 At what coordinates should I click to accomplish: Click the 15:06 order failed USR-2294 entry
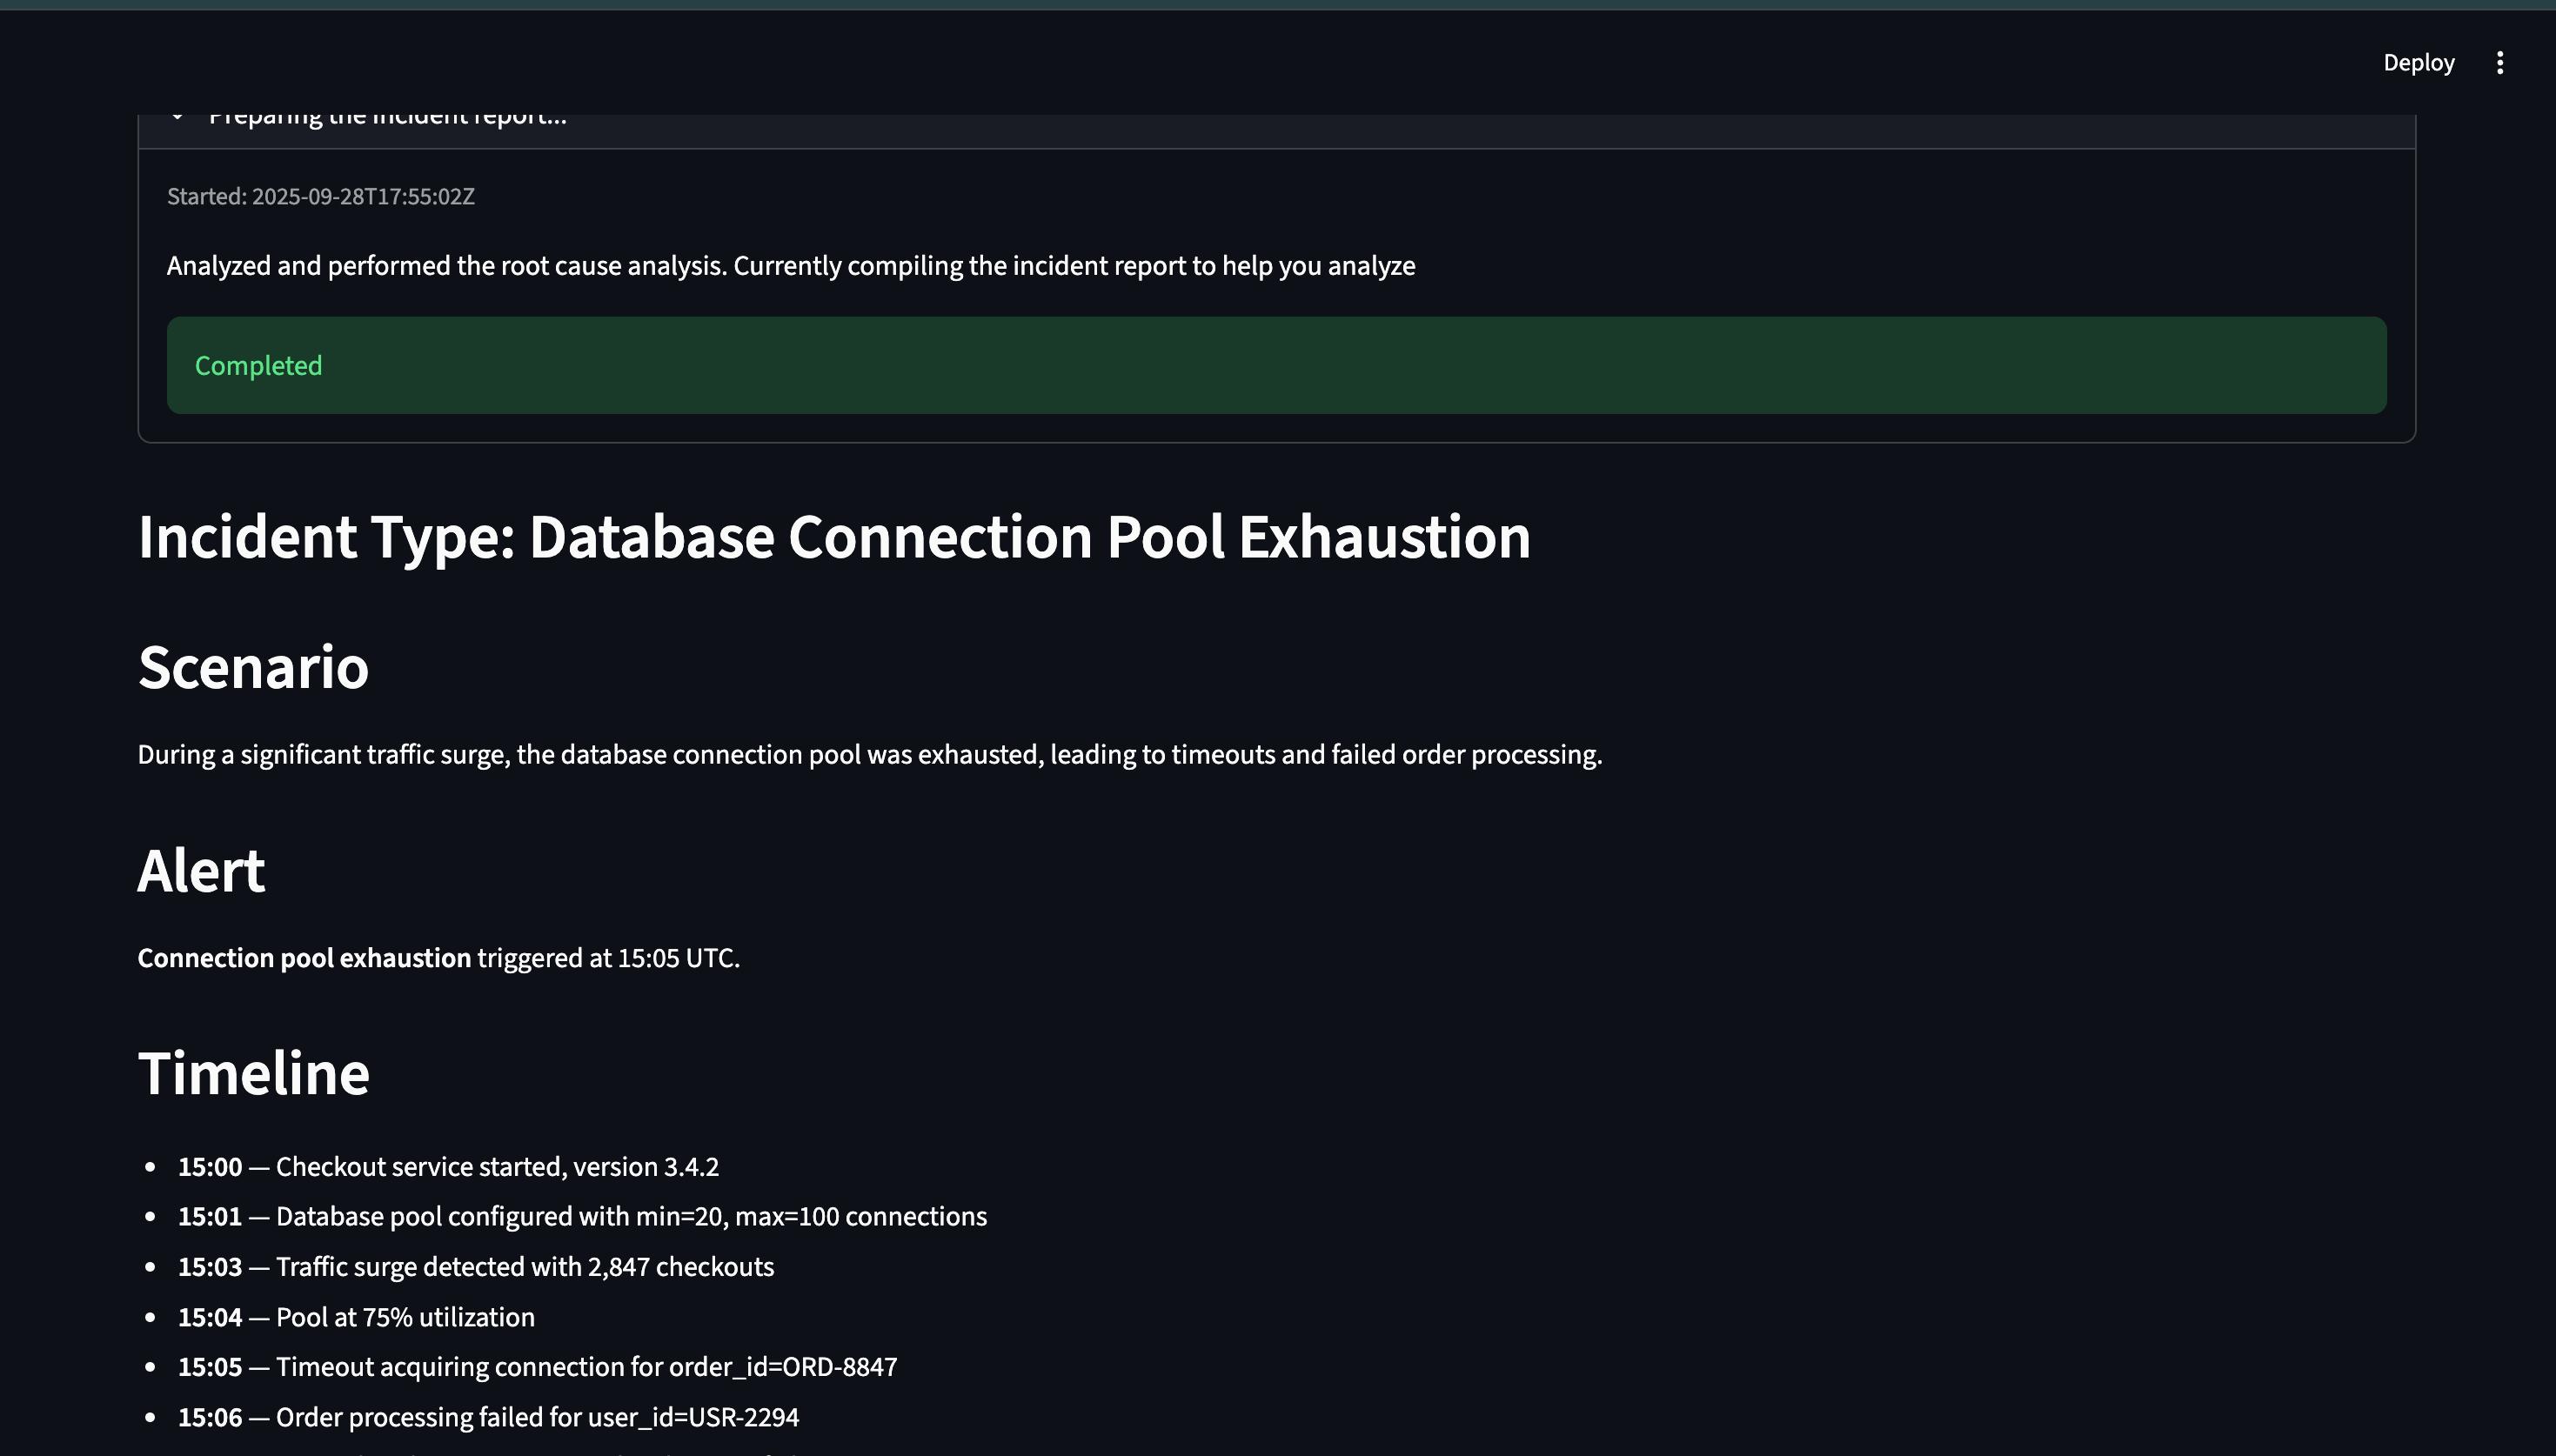(x=488, y=1417)
